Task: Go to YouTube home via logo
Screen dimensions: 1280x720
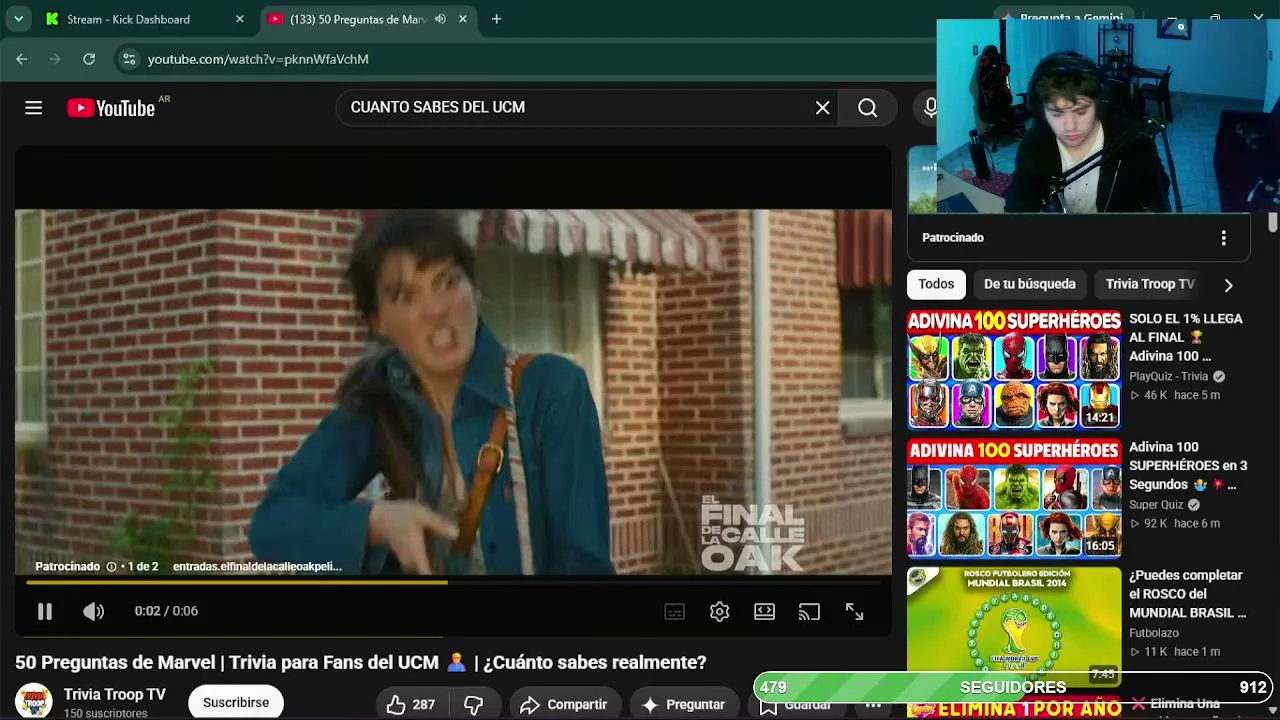Action: (x=111, y=108)
